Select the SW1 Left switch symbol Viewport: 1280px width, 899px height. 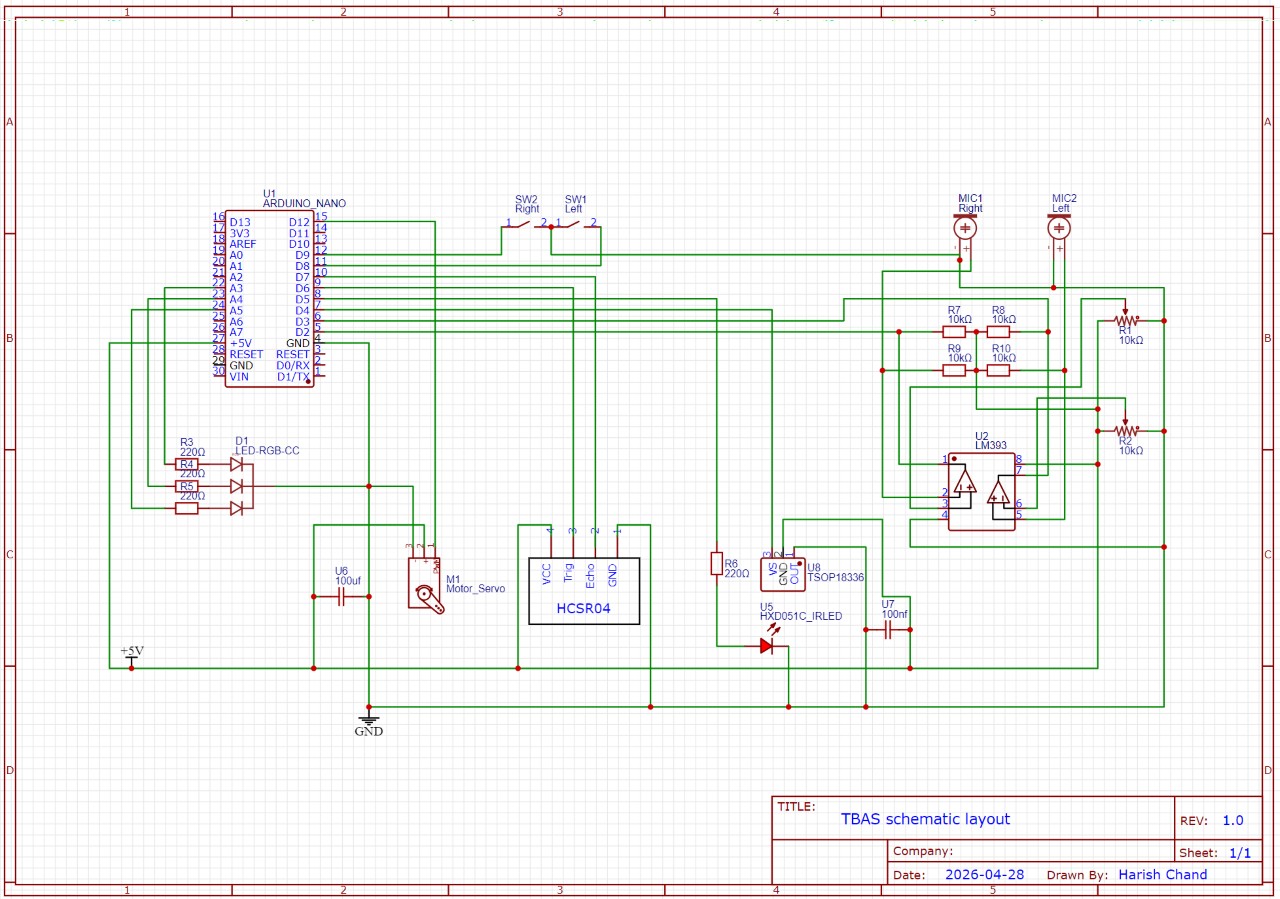576,225
